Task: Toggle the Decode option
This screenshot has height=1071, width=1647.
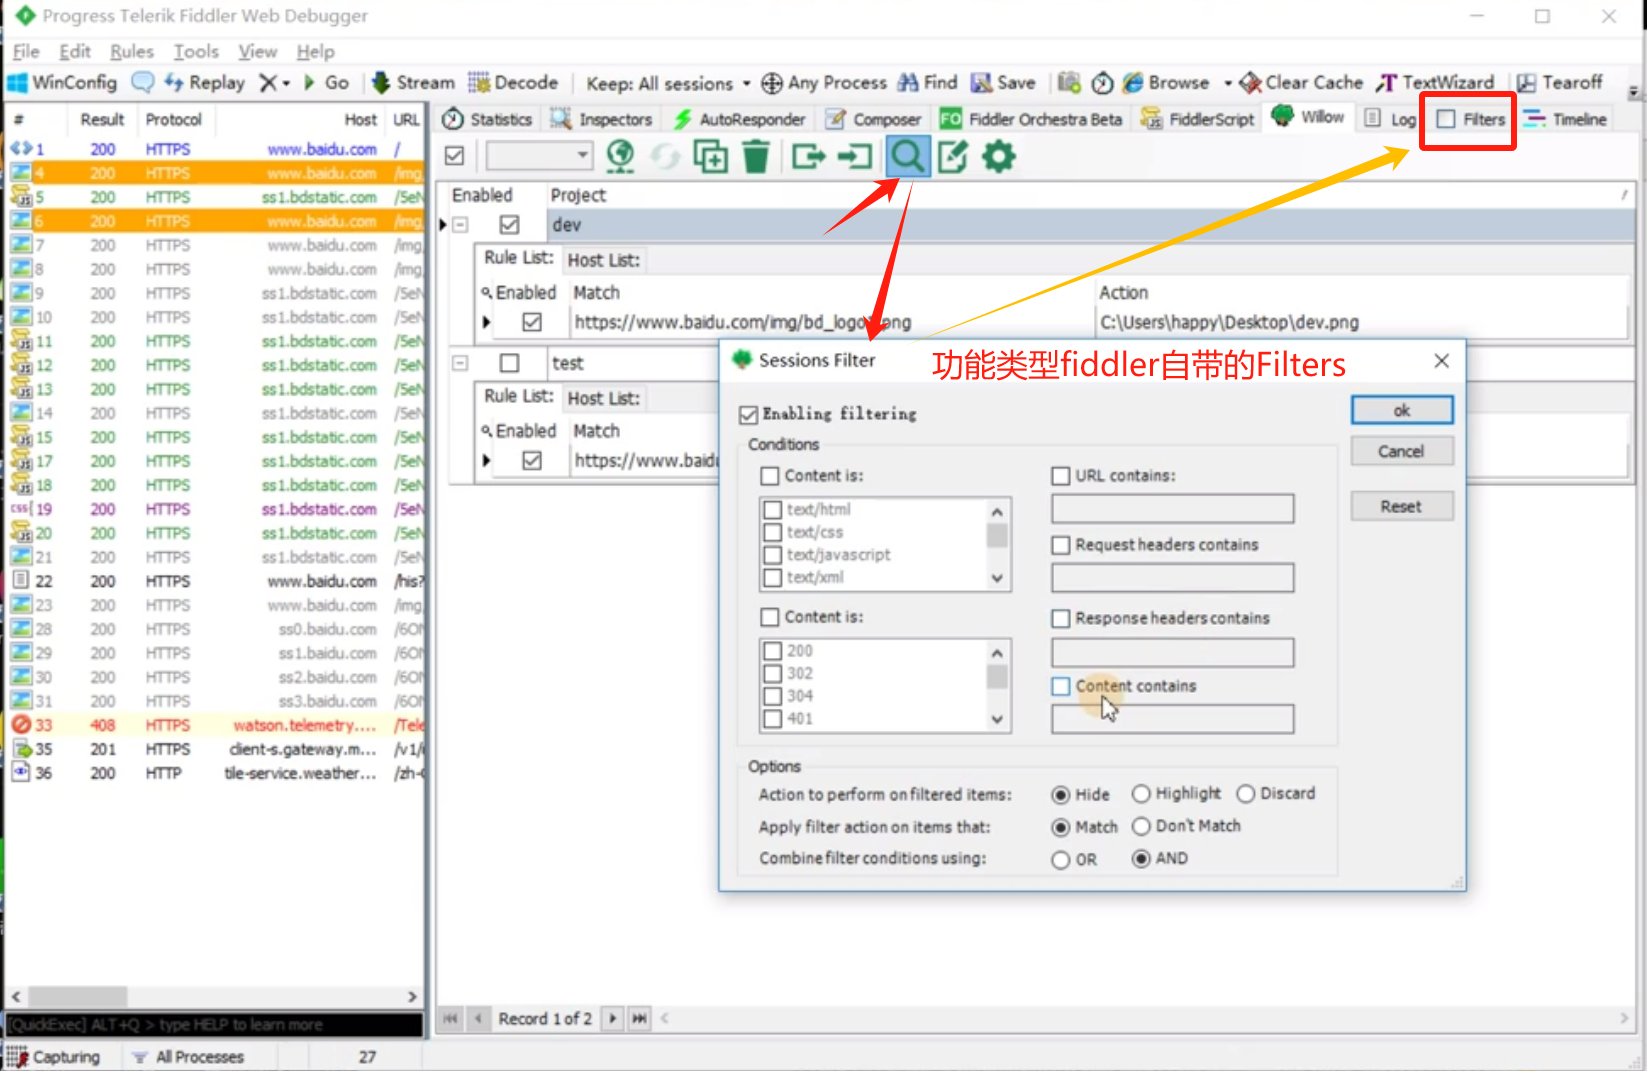Action: click(514, 83)
